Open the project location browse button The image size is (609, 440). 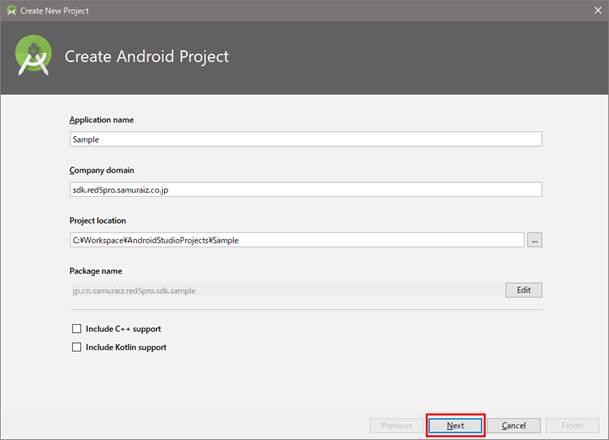(x=534, y=240)
